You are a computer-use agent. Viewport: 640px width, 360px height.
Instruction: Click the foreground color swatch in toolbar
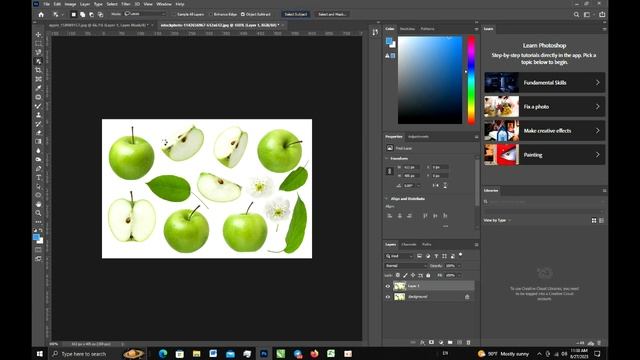[36, 237]
